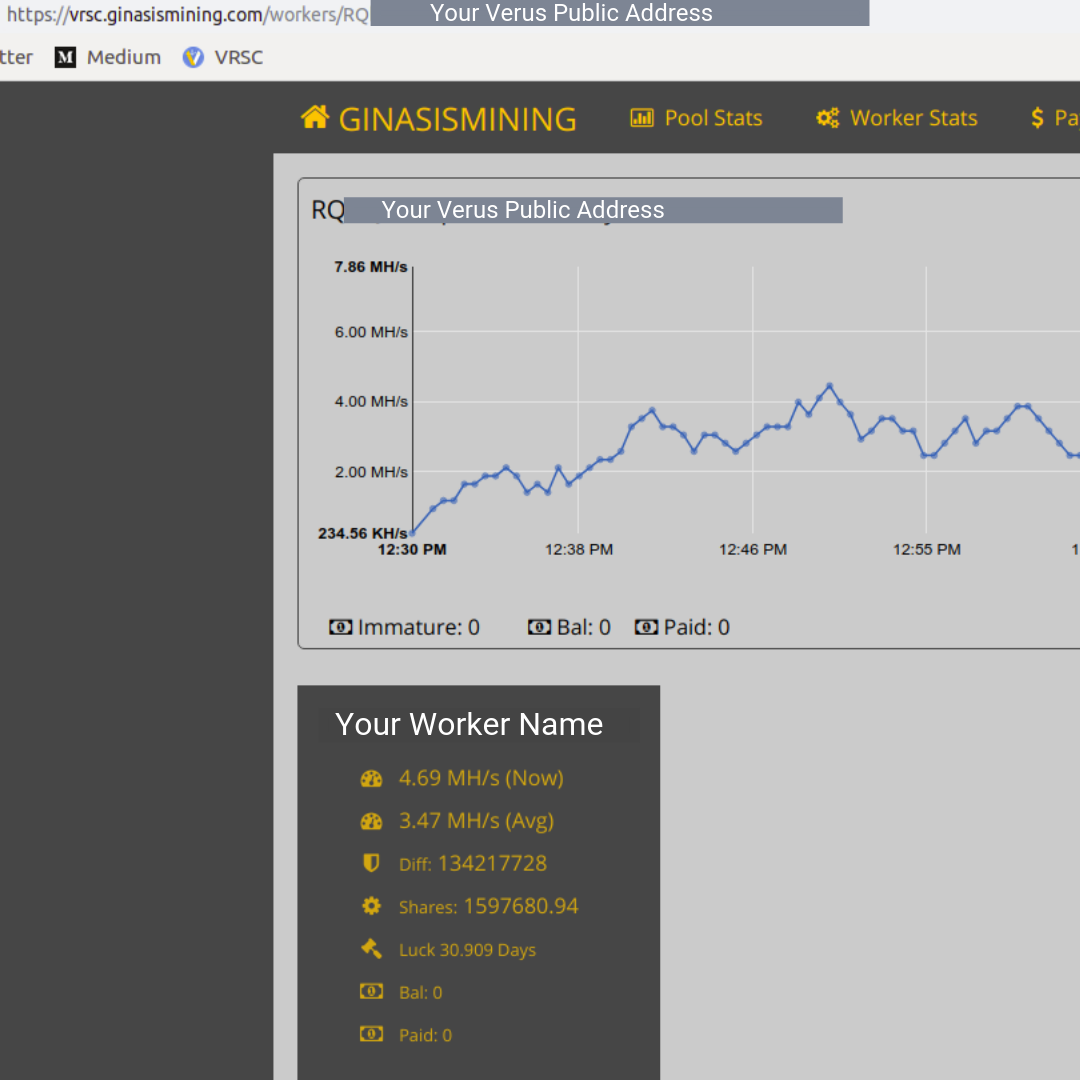This screenshot has width=1080, height=1080.
Task: Click the 234.56 KH/s axis label
Action: [x=362, y=533]
